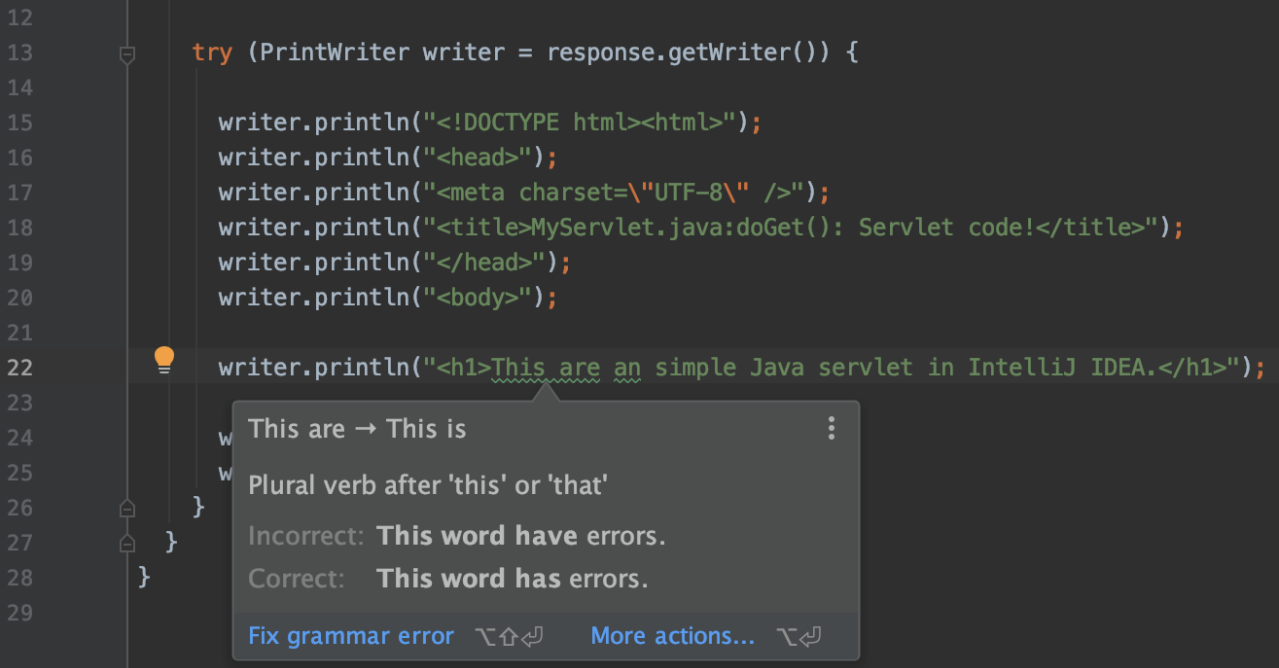Click line number 13 in the gutter

coord(19,53)
